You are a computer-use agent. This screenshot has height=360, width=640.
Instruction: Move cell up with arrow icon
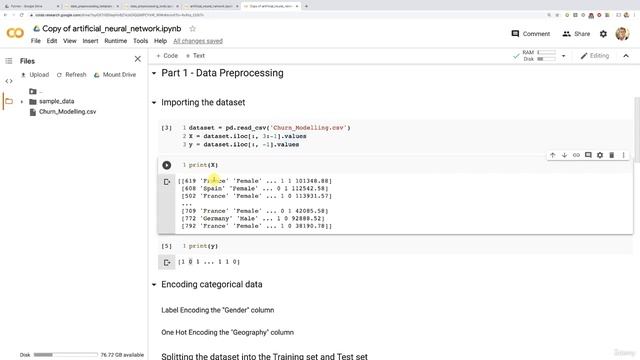[x=553, y=155]
